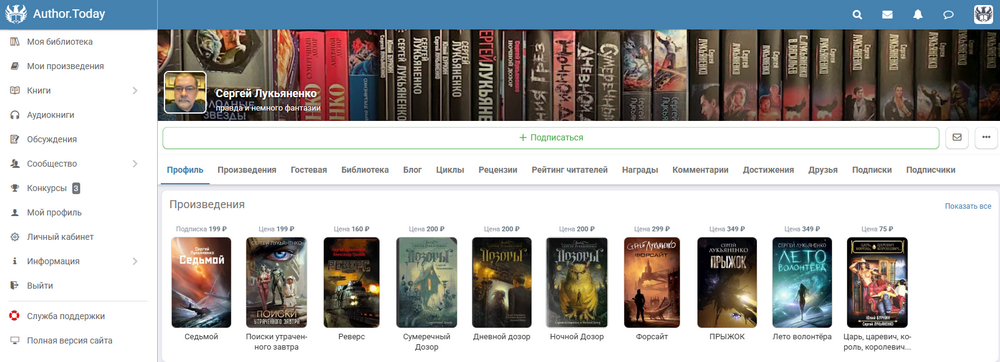The image size is (1000, 362).
Task: Open the ПРЫЖОК book cover
Action: 727,282
